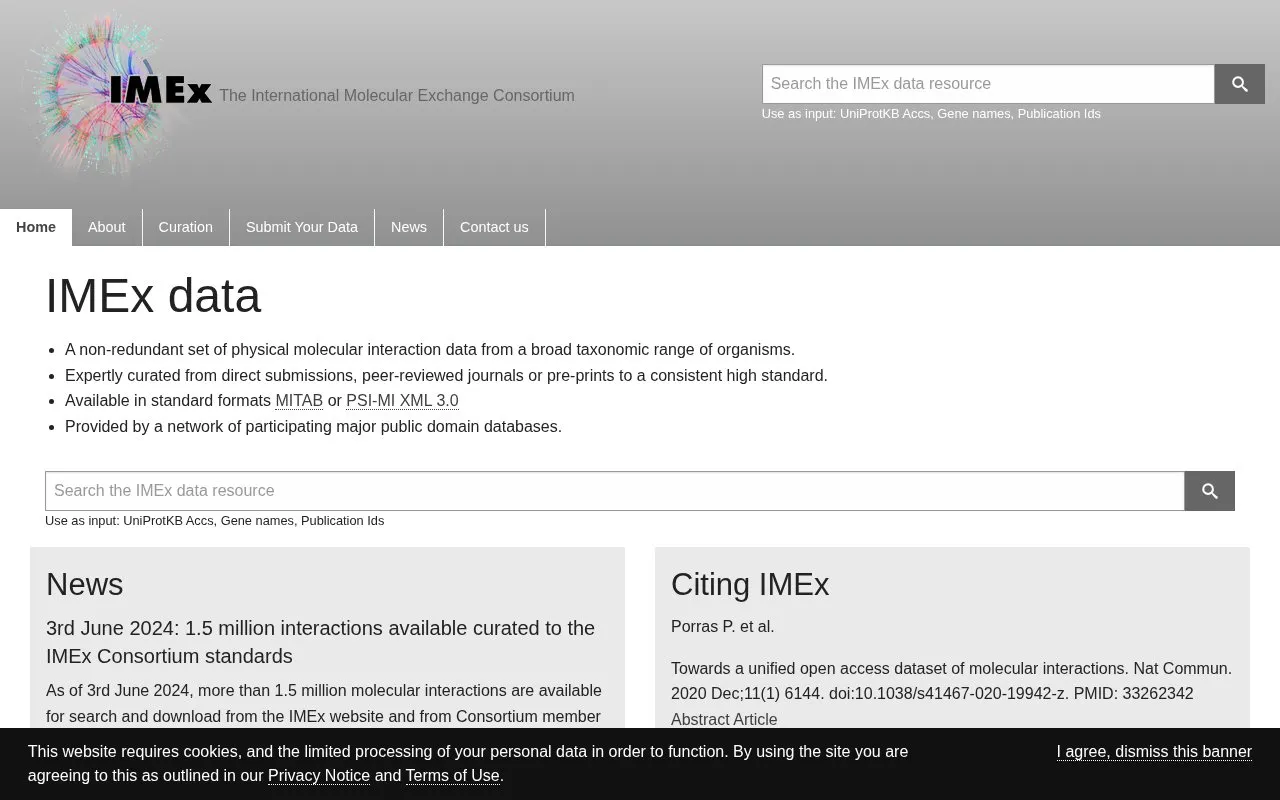This screenshot has width=1280, height=800.
Task: Dismiss the cookie banner with I agree
Action: click(x=1154, y=752)
